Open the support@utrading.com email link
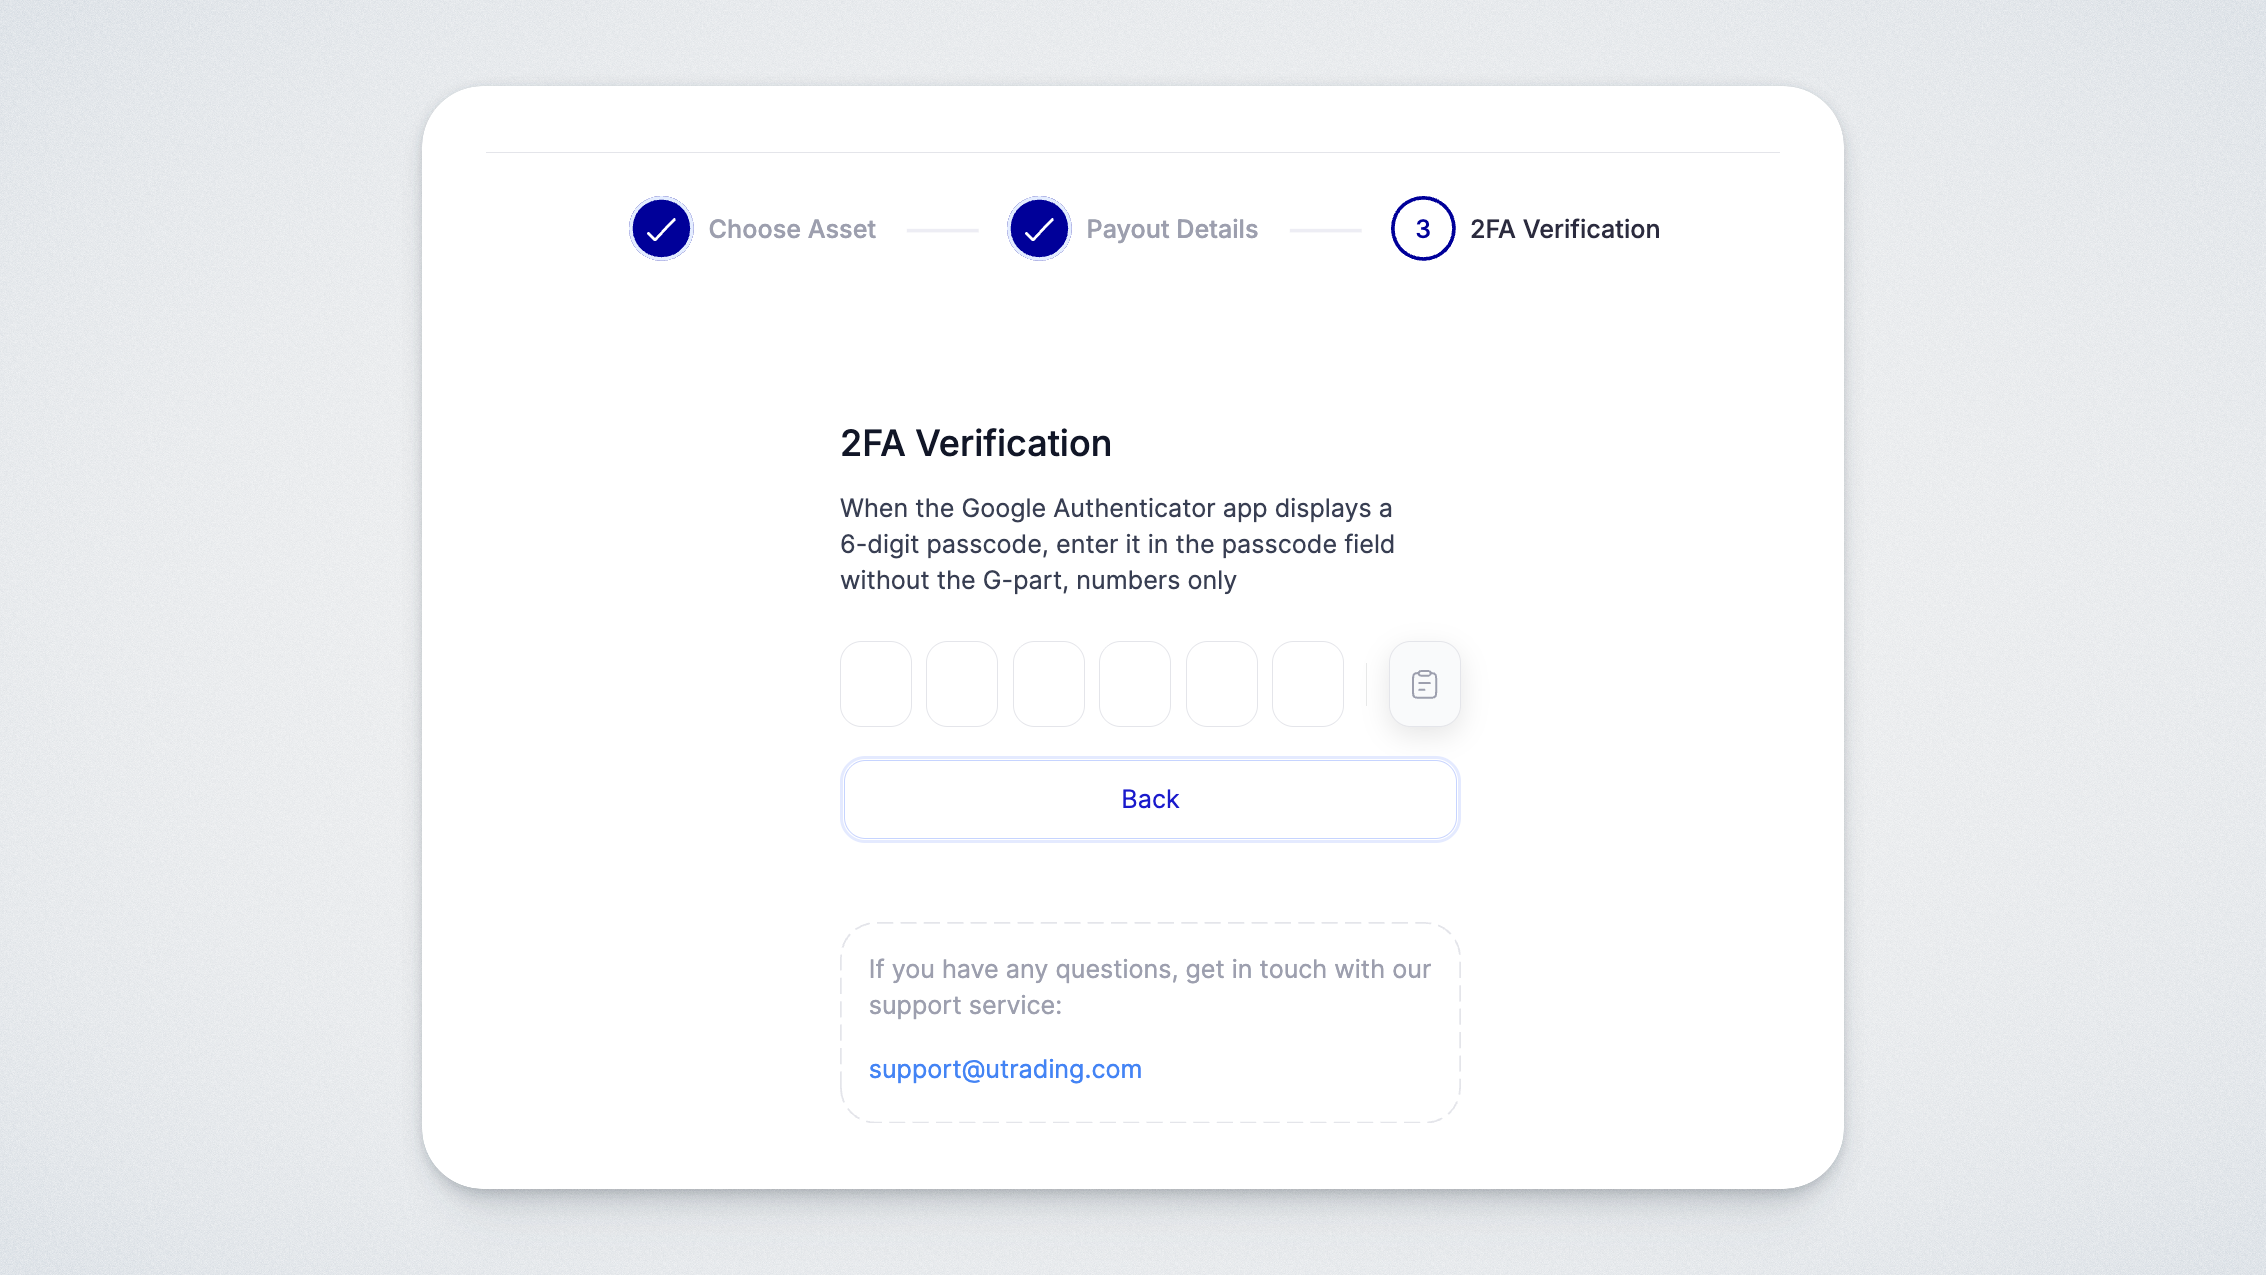 (x=1005, y=1069)
